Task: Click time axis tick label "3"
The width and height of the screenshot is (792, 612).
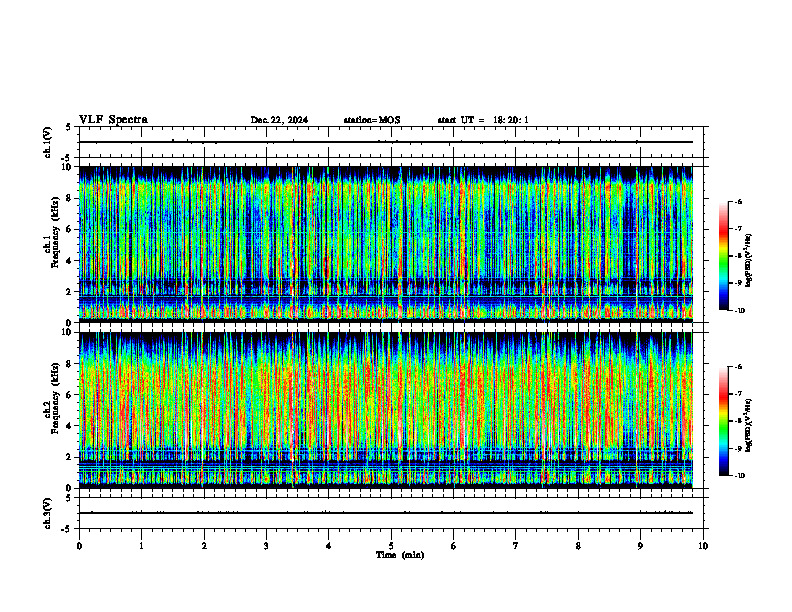Action: click(x=266, y=546)
